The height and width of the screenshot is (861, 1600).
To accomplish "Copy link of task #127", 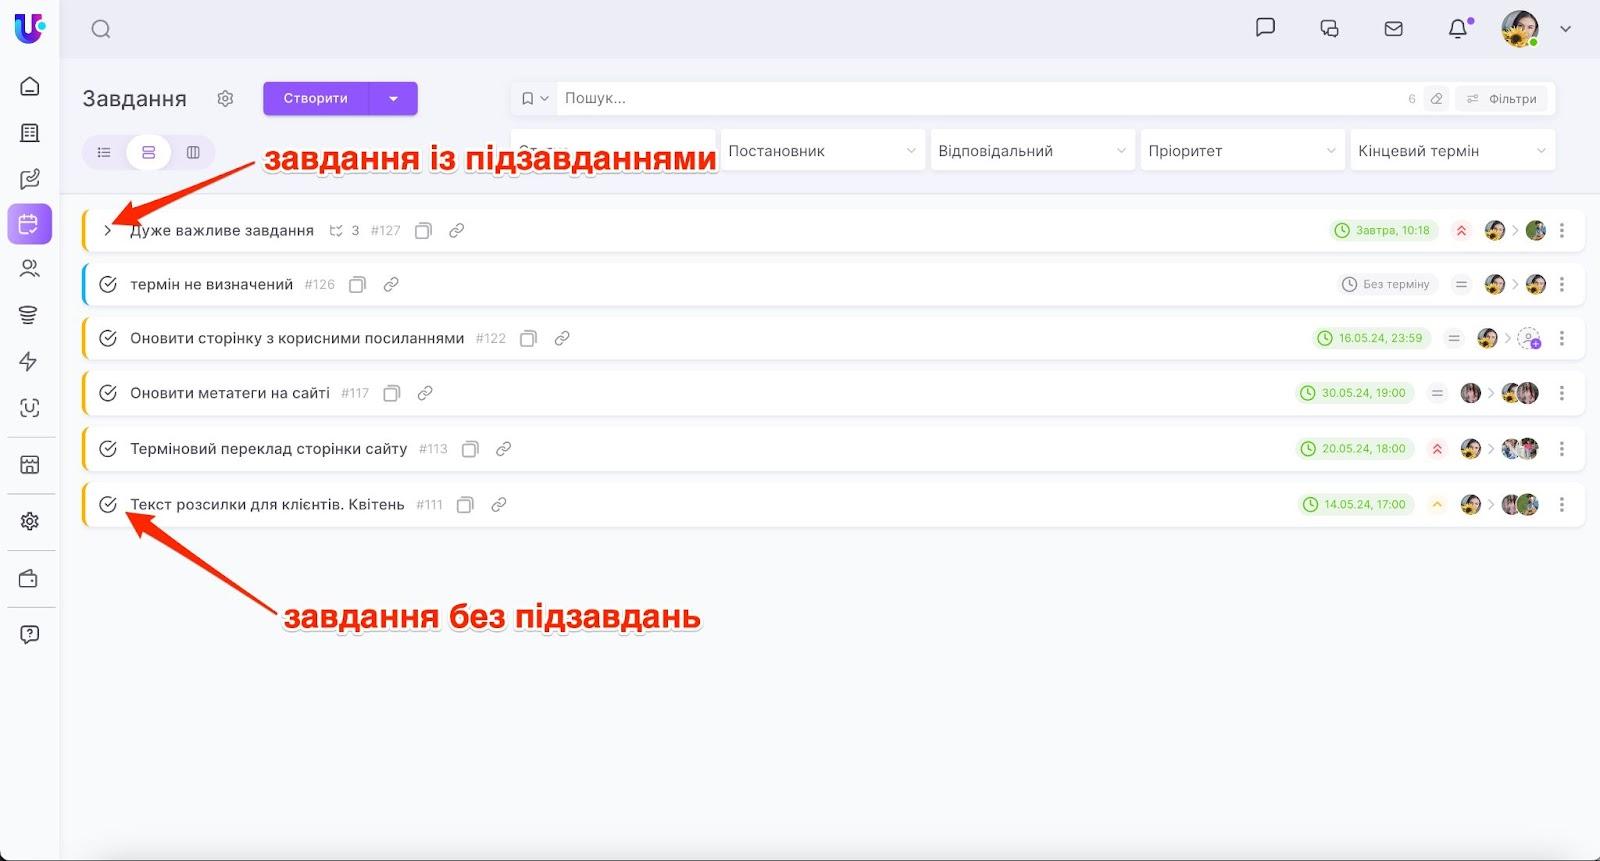I will click(x=456, y=230).
